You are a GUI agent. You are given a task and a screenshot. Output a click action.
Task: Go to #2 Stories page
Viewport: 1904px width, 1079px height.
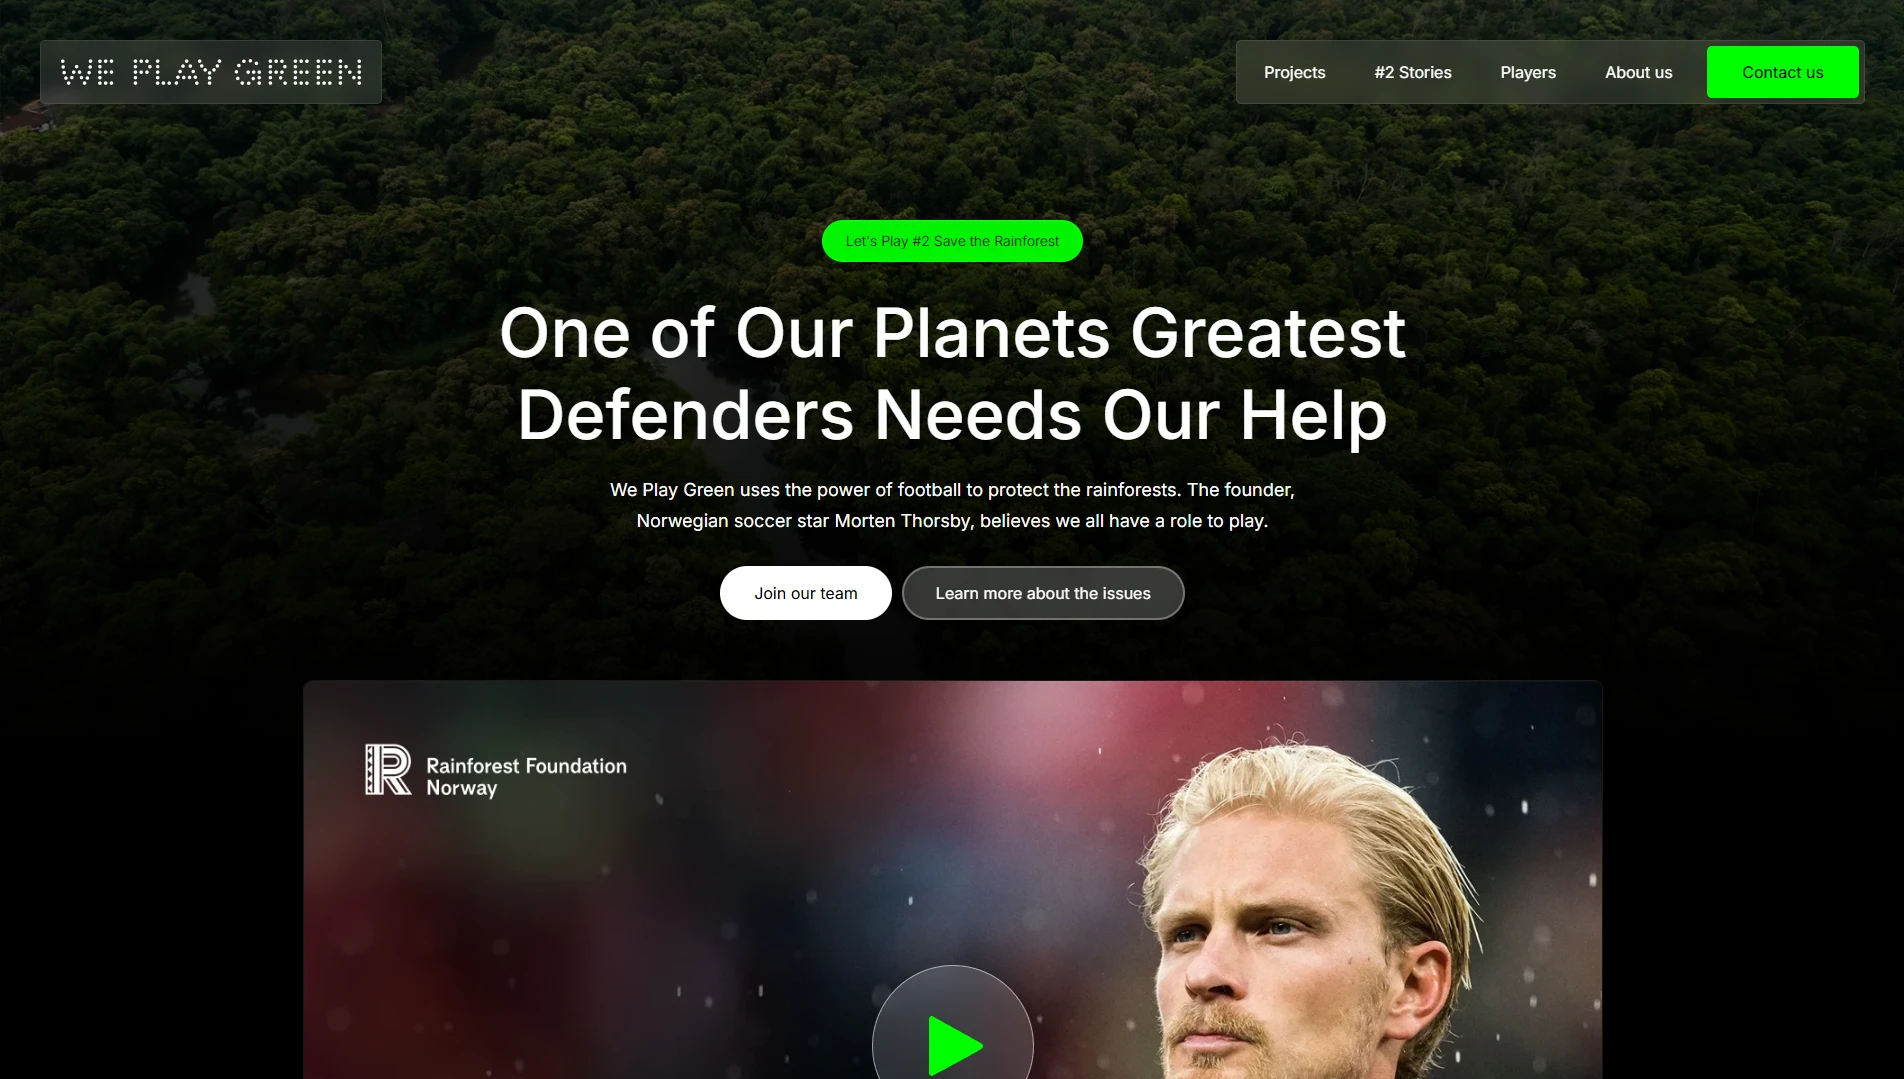point(1412,72)
